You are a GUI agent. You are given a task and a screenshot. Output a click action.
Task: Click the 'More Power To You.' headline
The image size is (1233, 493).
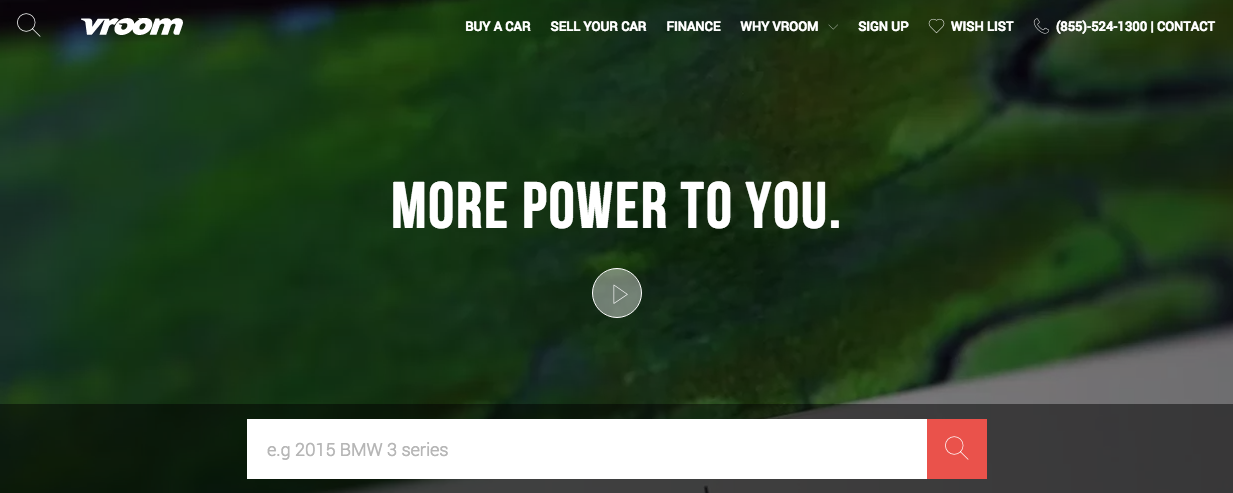616,205
